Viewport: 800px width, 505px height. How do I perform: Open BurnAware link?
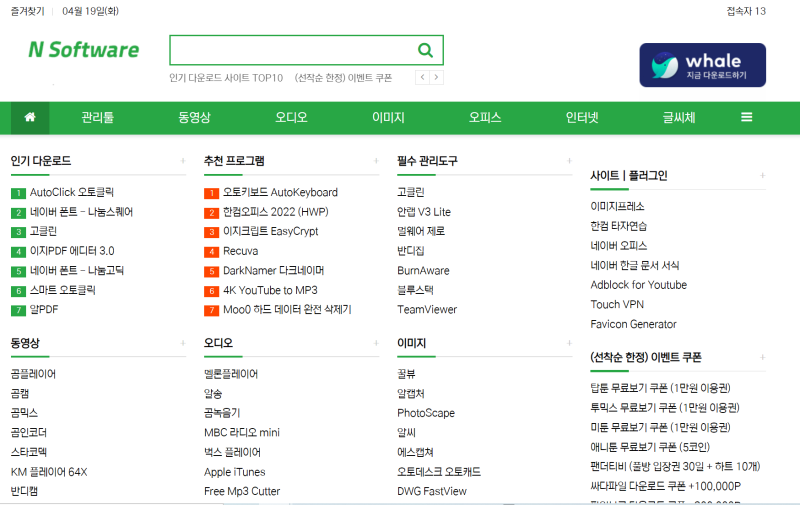click(x=423, y=270)
